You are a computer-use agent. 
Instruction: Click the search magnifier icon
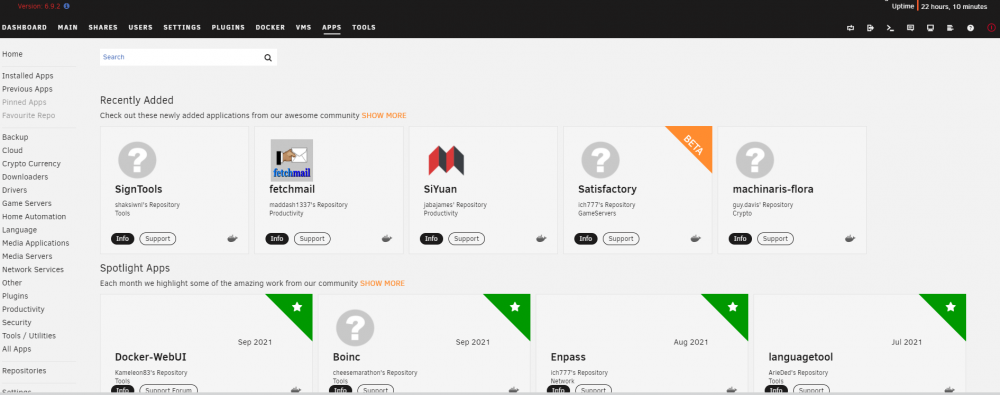268,57
